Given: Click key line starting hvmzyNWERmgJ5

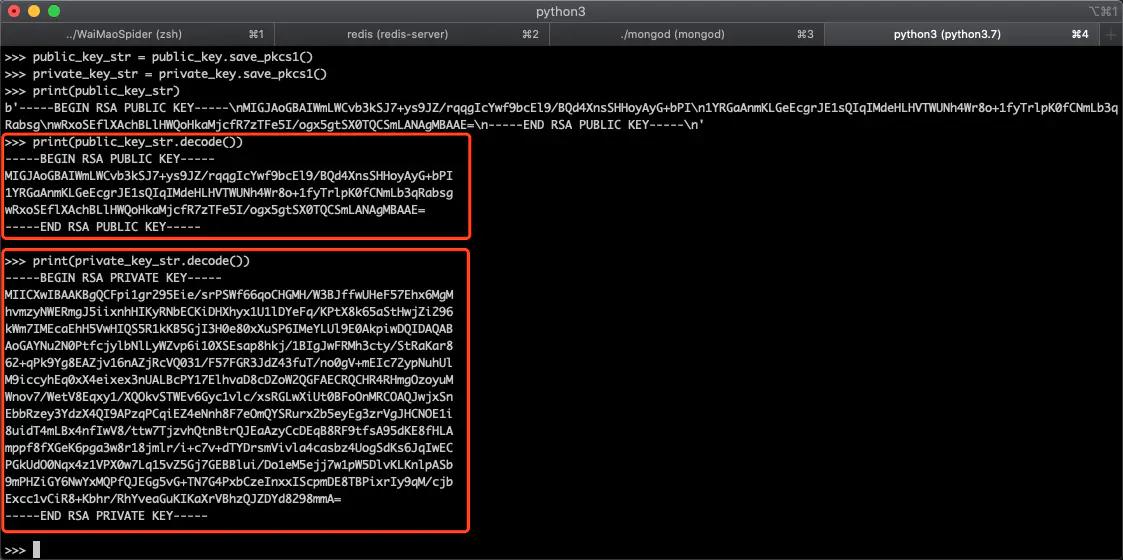Looking at the screenshot, I should tap(228, 312).
